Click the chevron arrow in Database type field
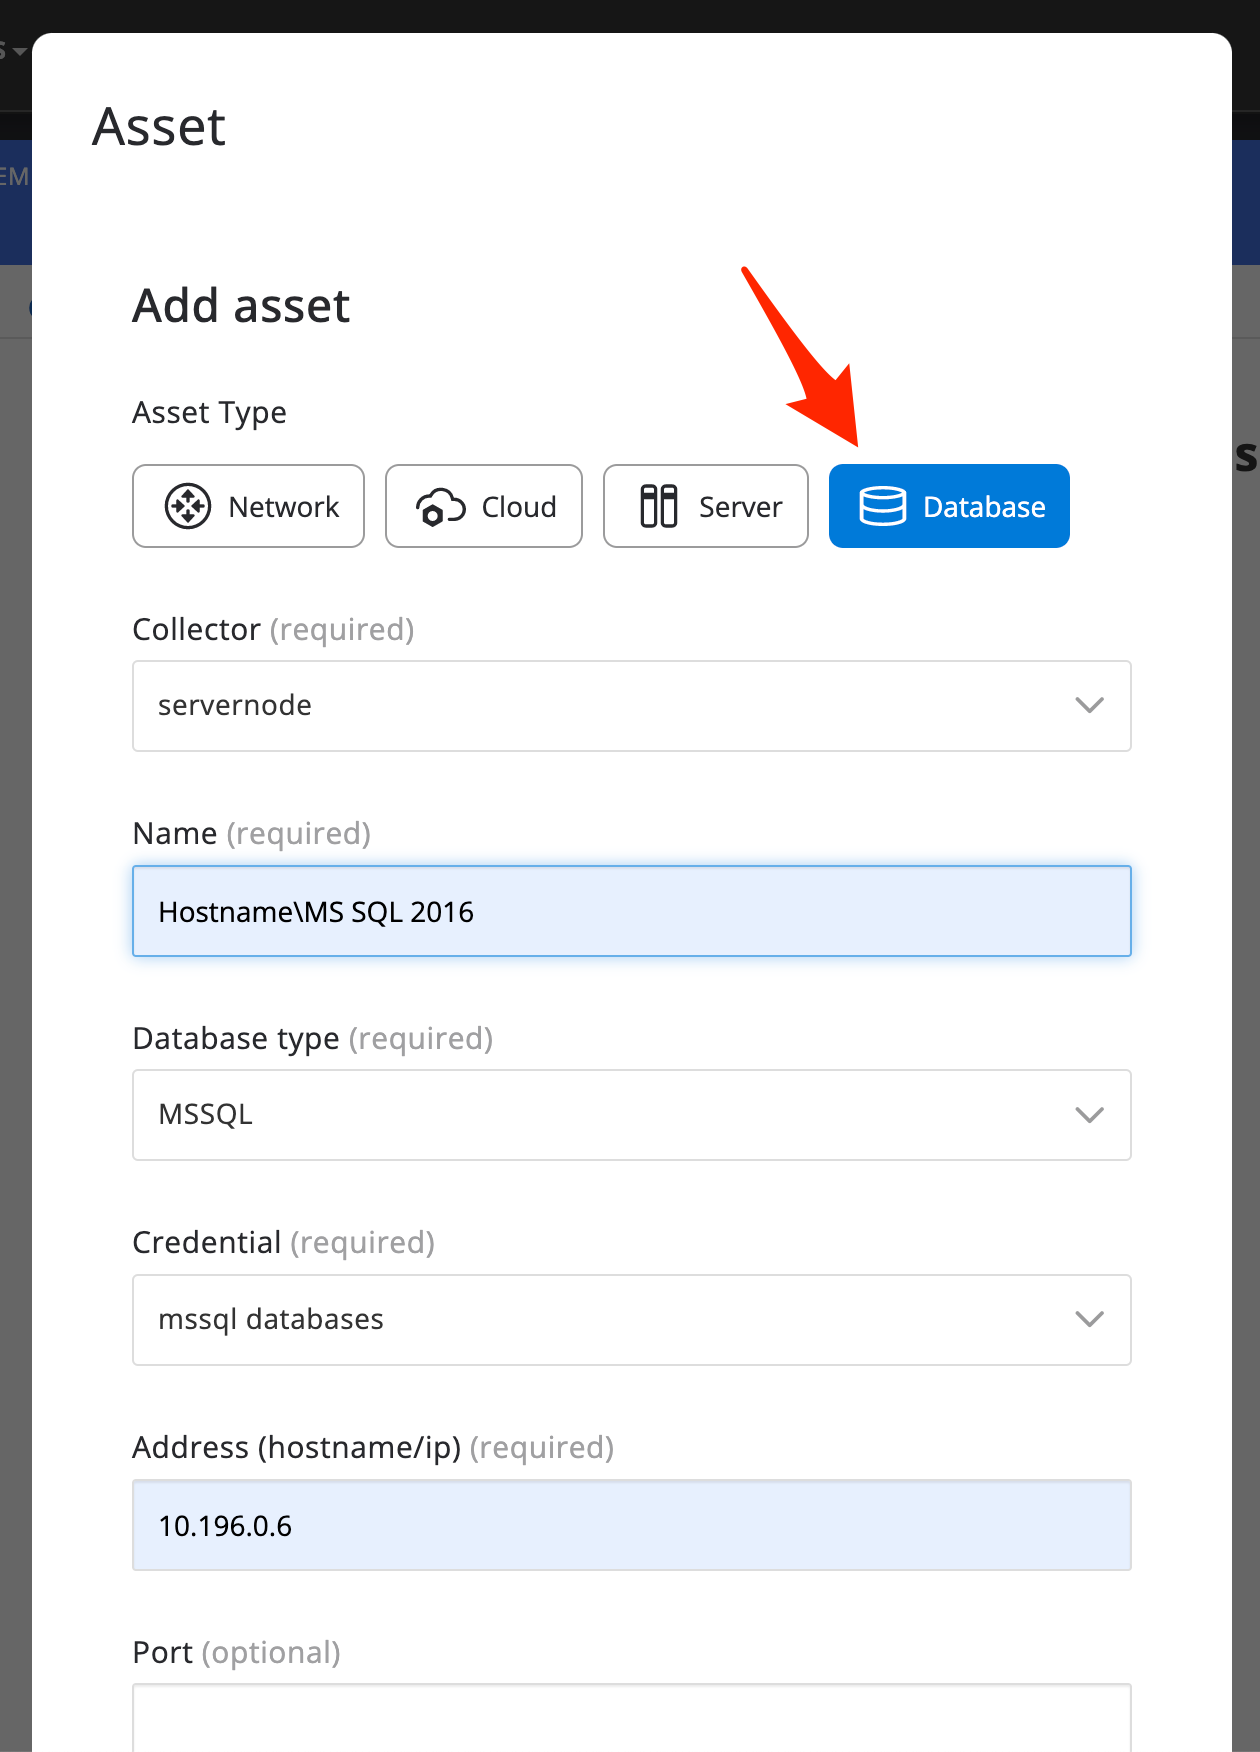This screenshot has width=1260, height=1752. coord(1089,1114)
